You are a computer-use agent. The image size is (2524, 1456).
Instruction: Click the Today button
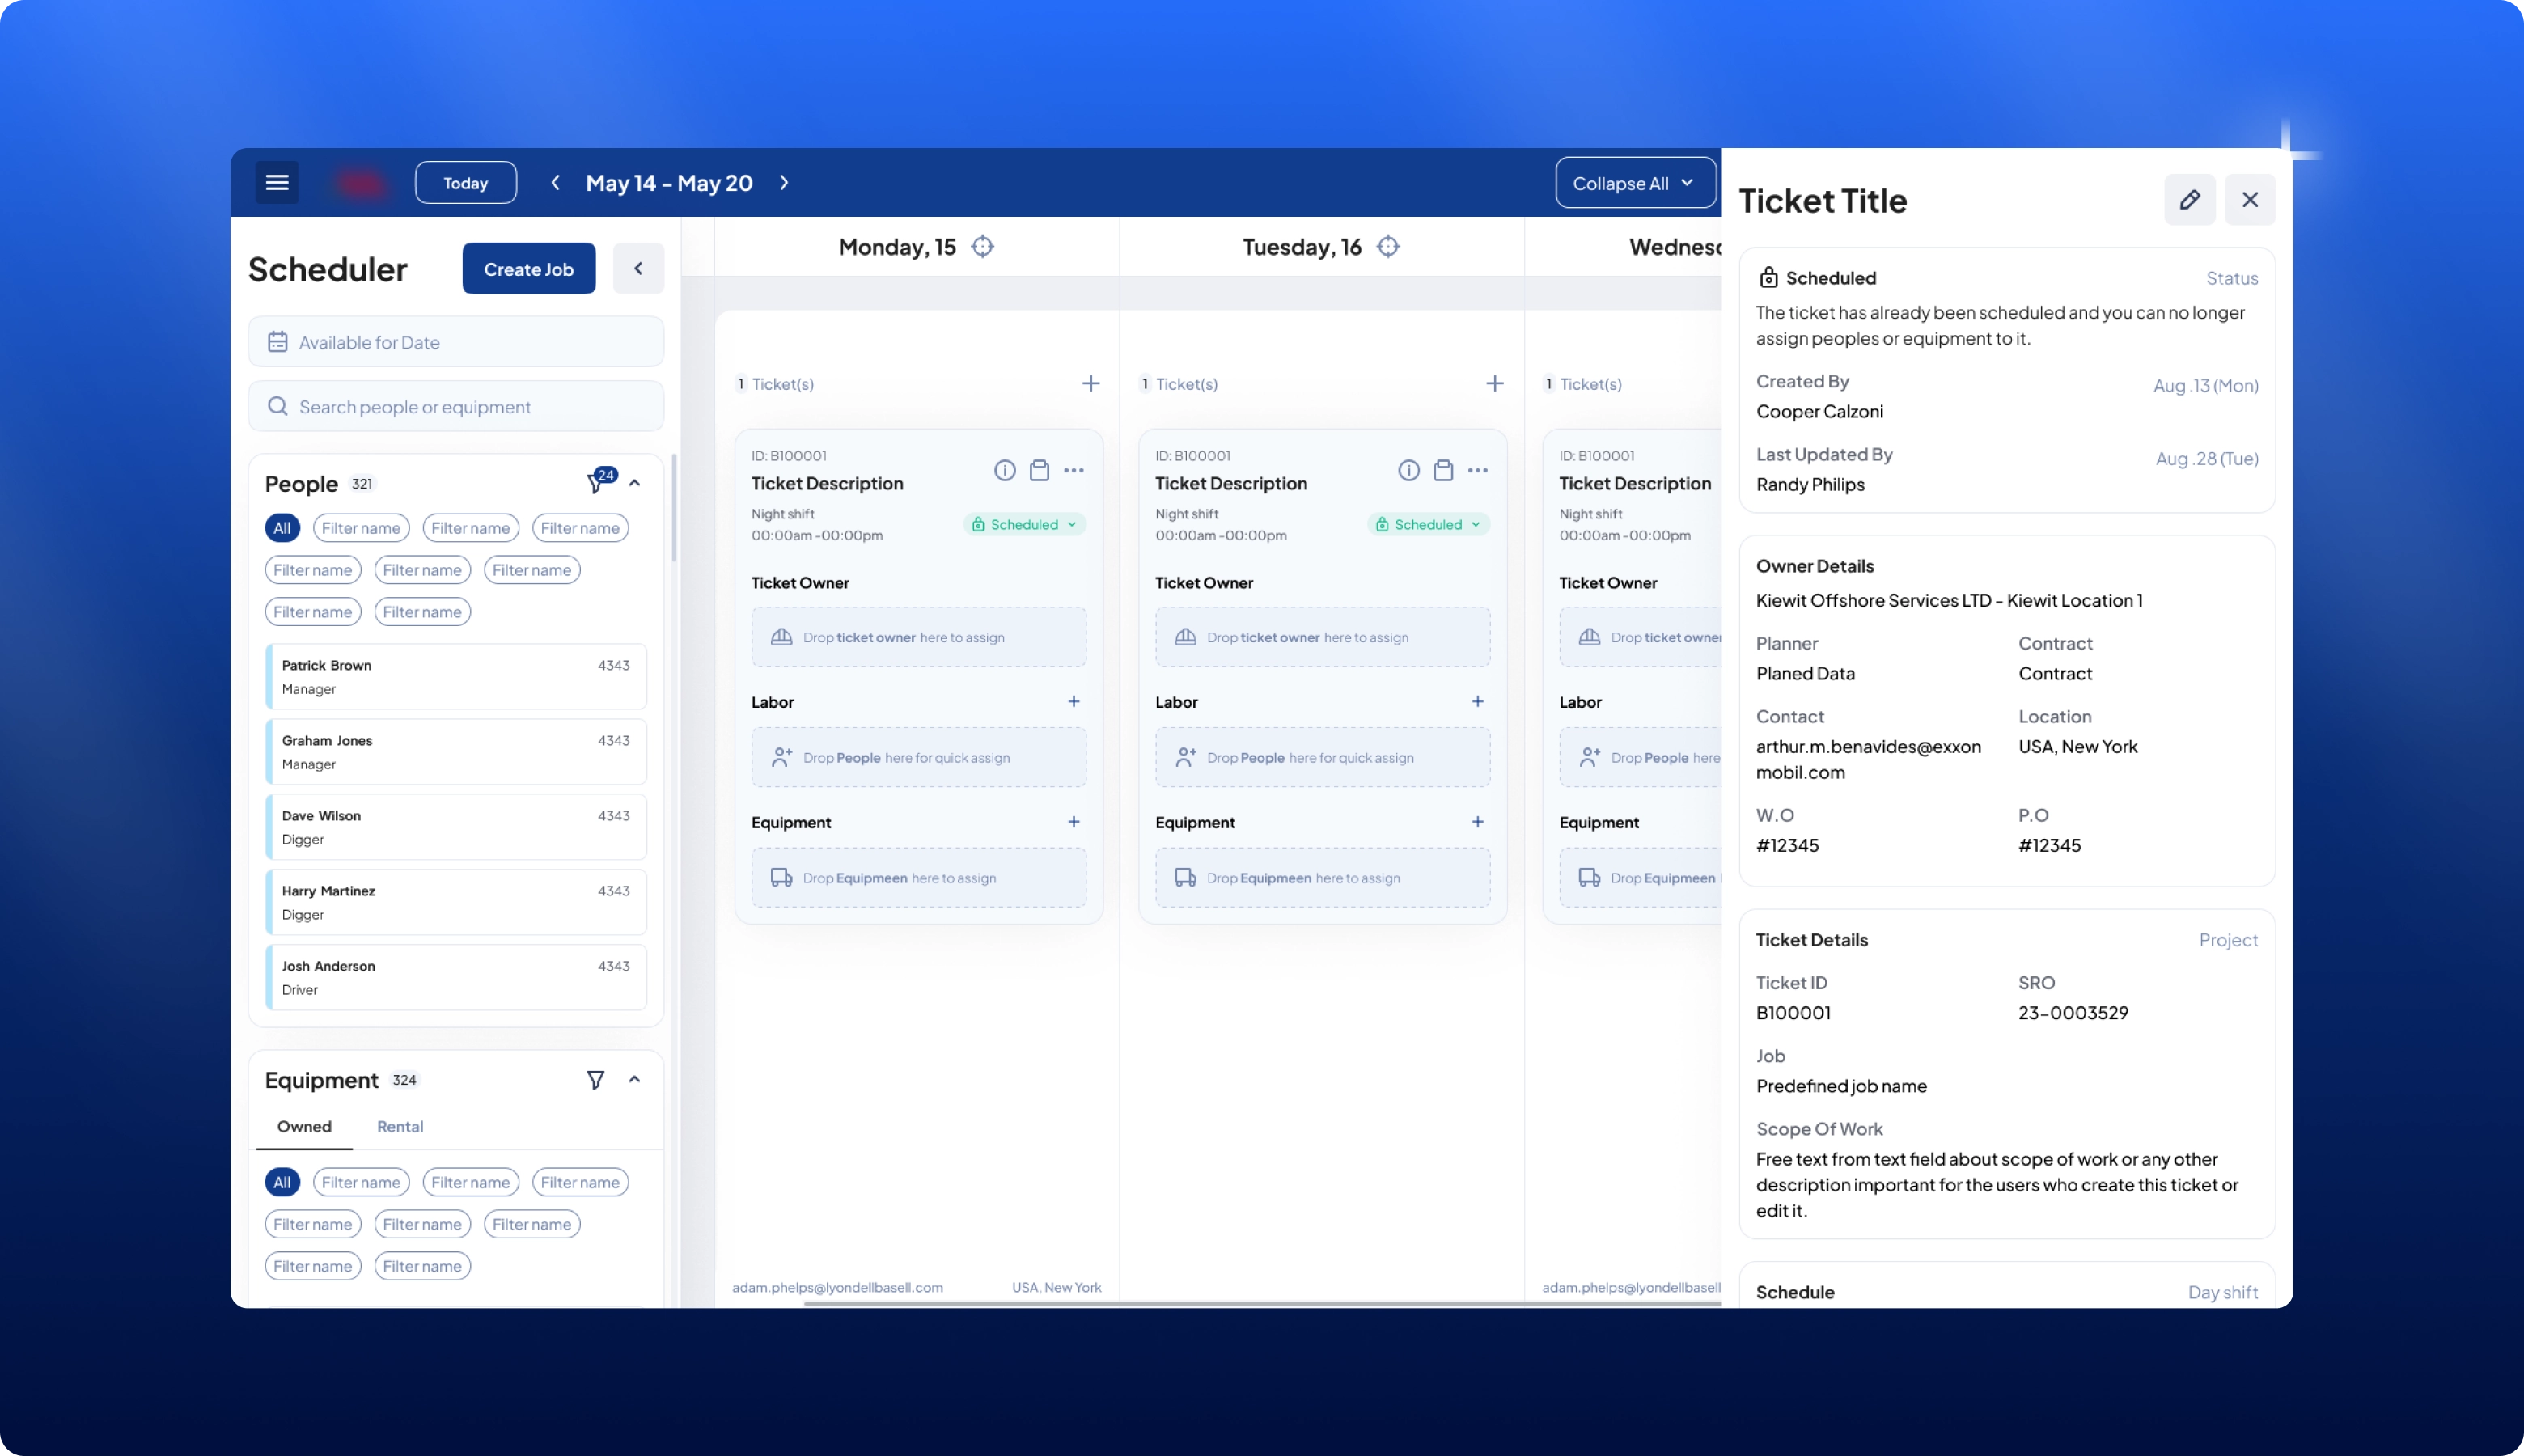pos(466,183)
